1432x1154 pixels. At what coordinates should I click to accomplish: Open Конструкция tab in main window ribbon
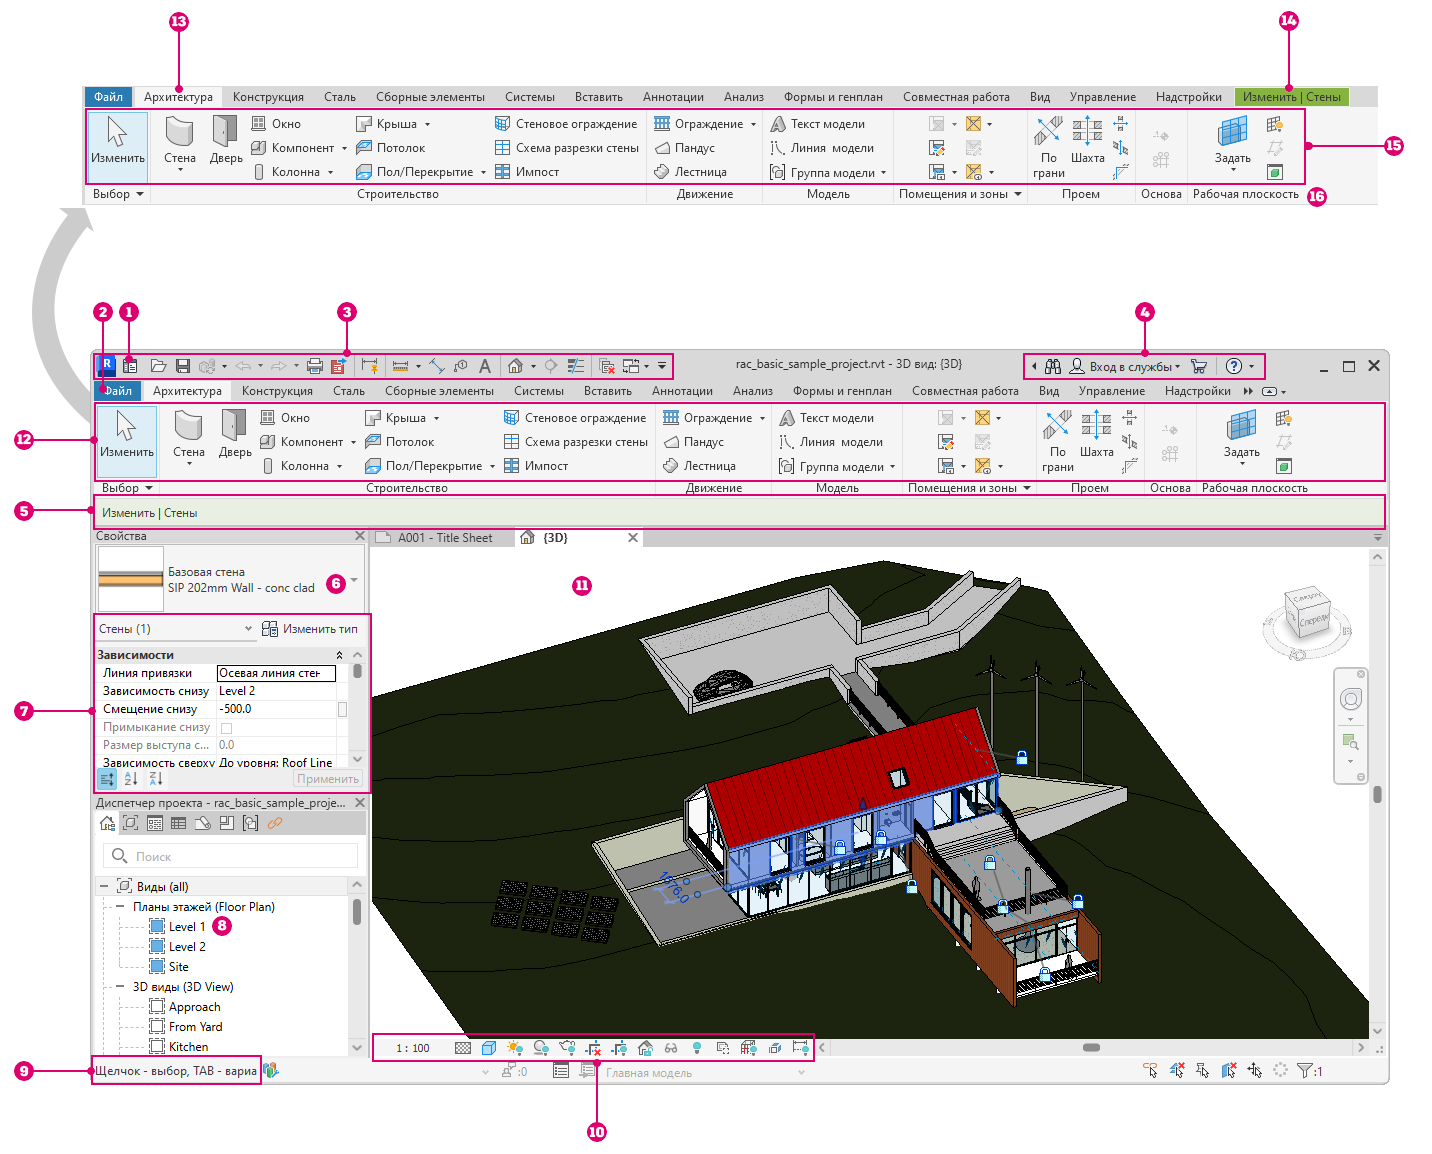click(277, 391)
